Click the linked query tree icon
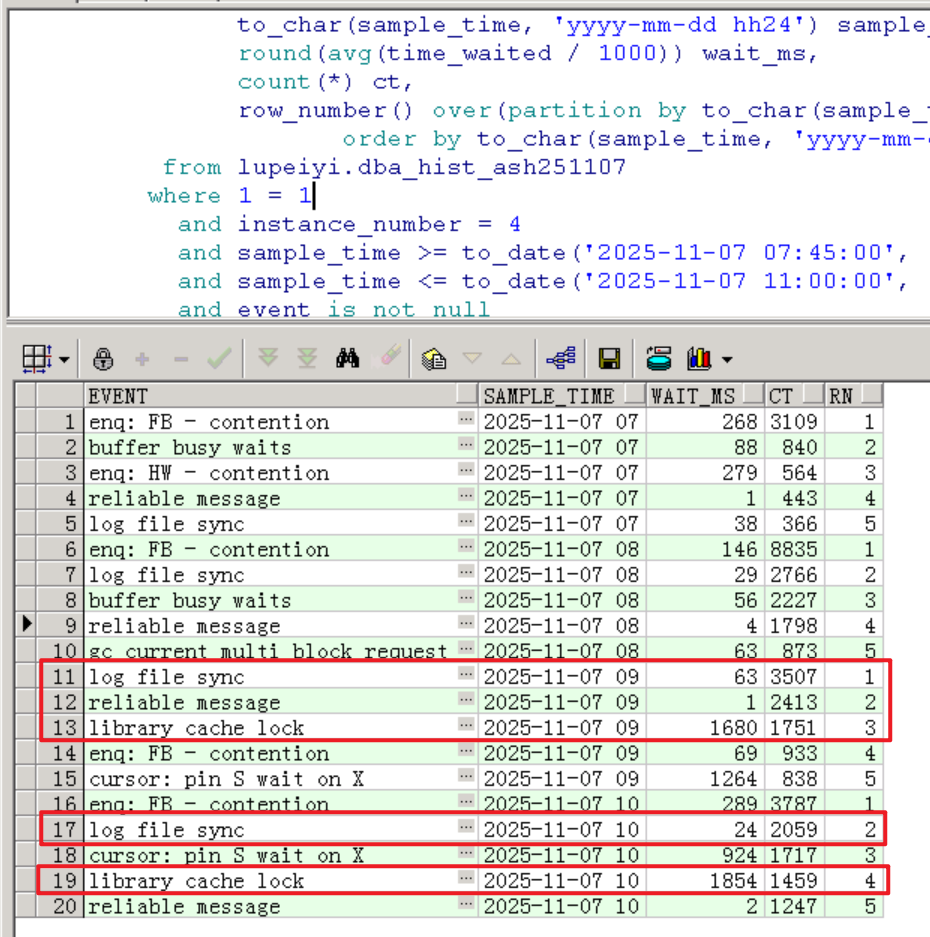 click(561, 358)
